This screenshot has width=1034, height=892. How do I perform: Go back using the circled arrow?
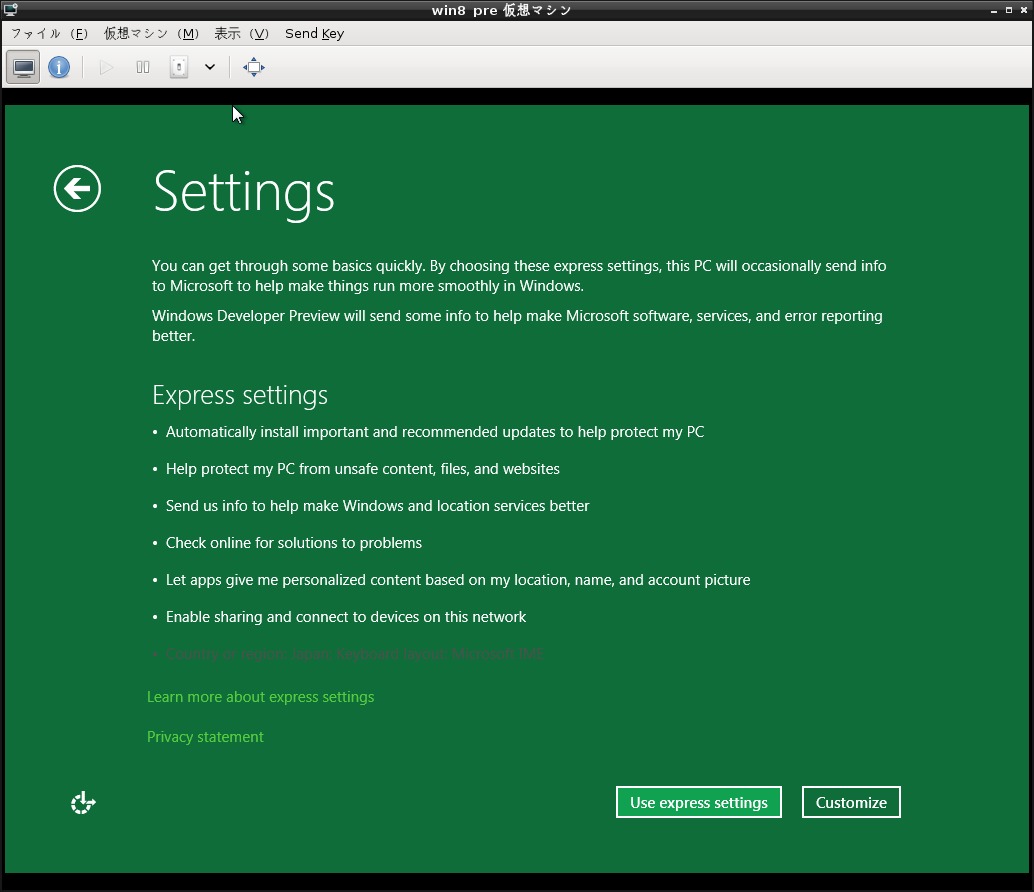pos(77,189)
